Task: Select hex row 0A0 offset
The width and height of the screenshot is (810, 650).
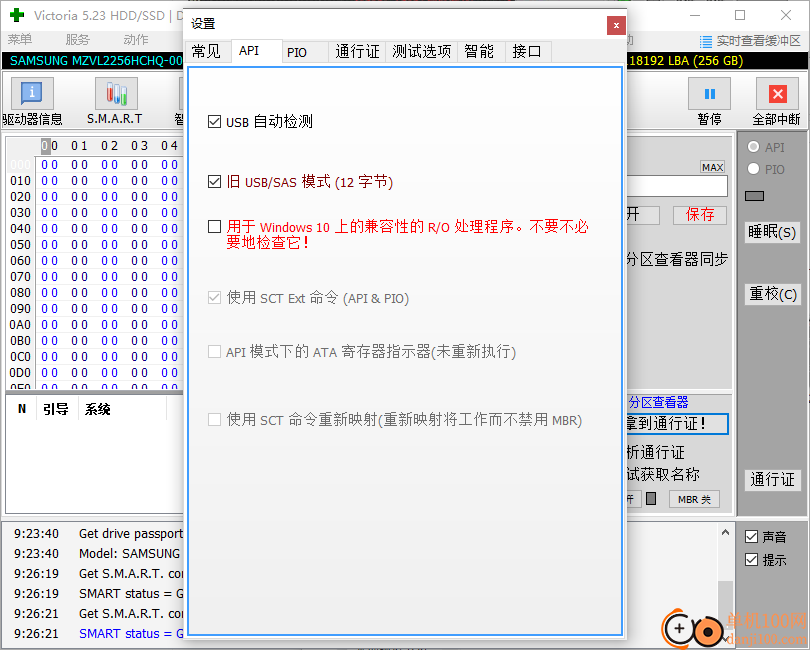Action: tap(21, 325)
